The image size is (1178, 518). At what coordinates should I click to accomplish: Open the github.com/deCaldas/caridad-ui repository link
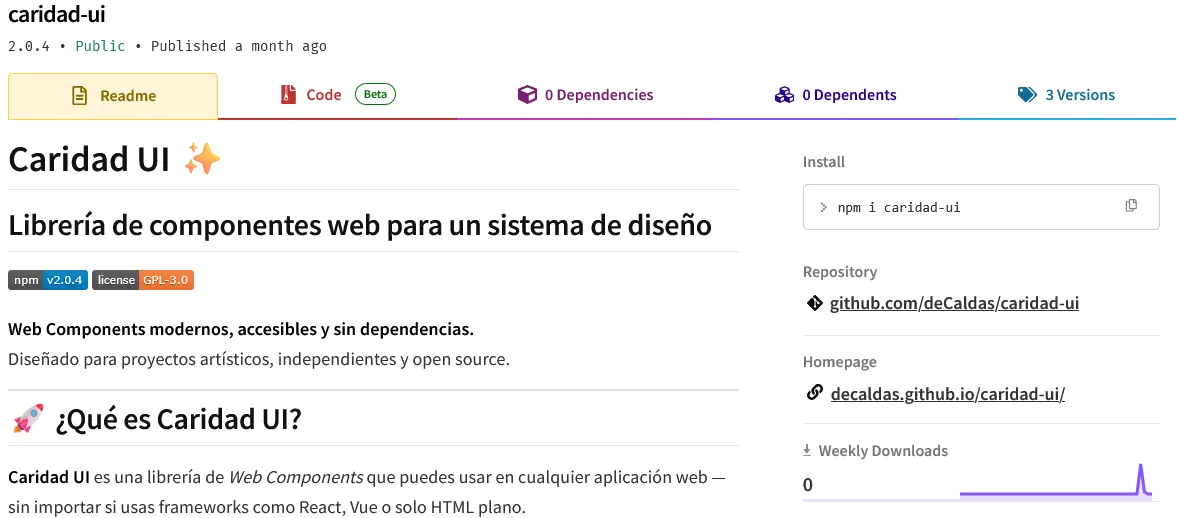(x=954, y=303)
